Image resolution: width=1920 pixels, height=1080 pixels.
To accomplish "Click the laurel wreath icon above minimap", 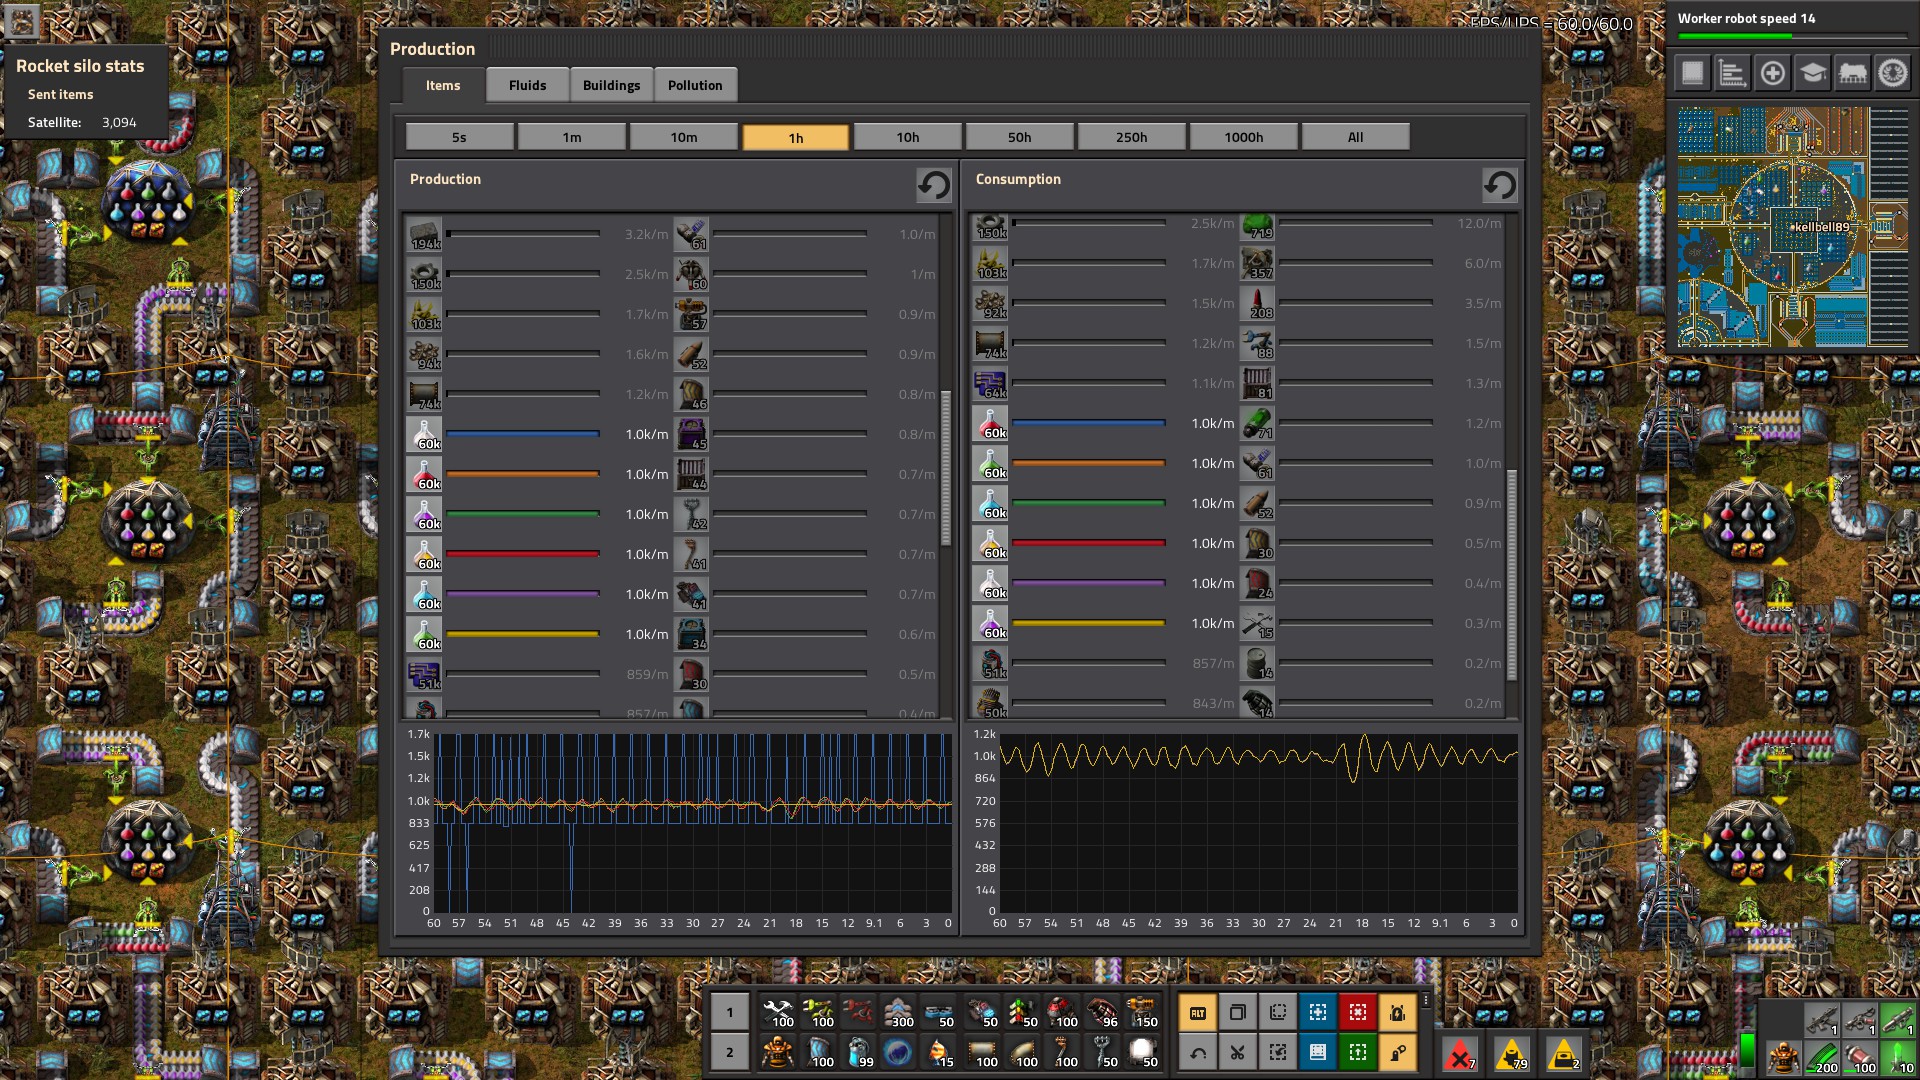I will tap(1892, 73).
